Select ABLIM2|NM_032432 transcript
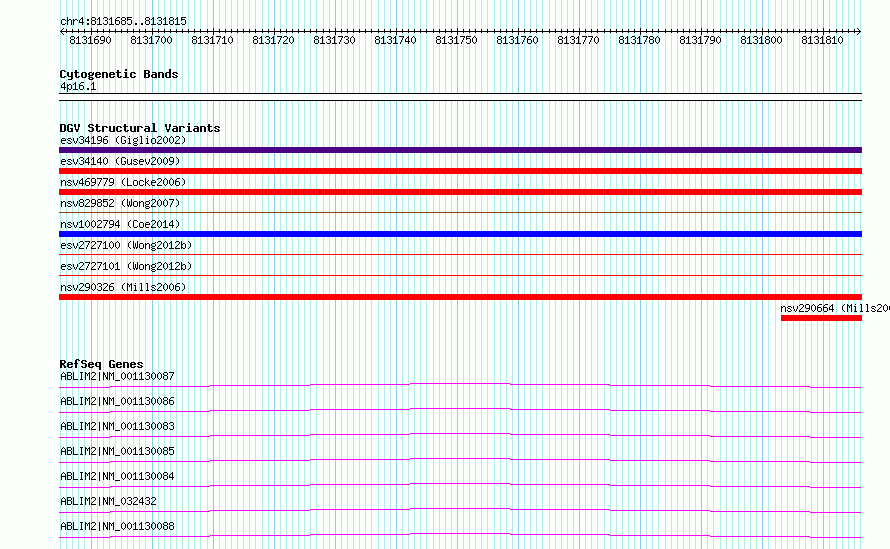The width and height of the screenshot is (890, 549). 108,501
